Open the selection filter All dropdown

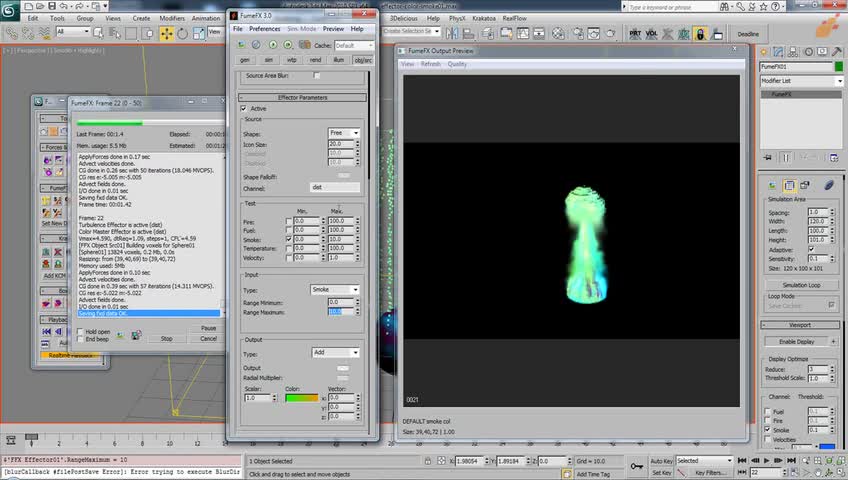(x=72, y=32)
